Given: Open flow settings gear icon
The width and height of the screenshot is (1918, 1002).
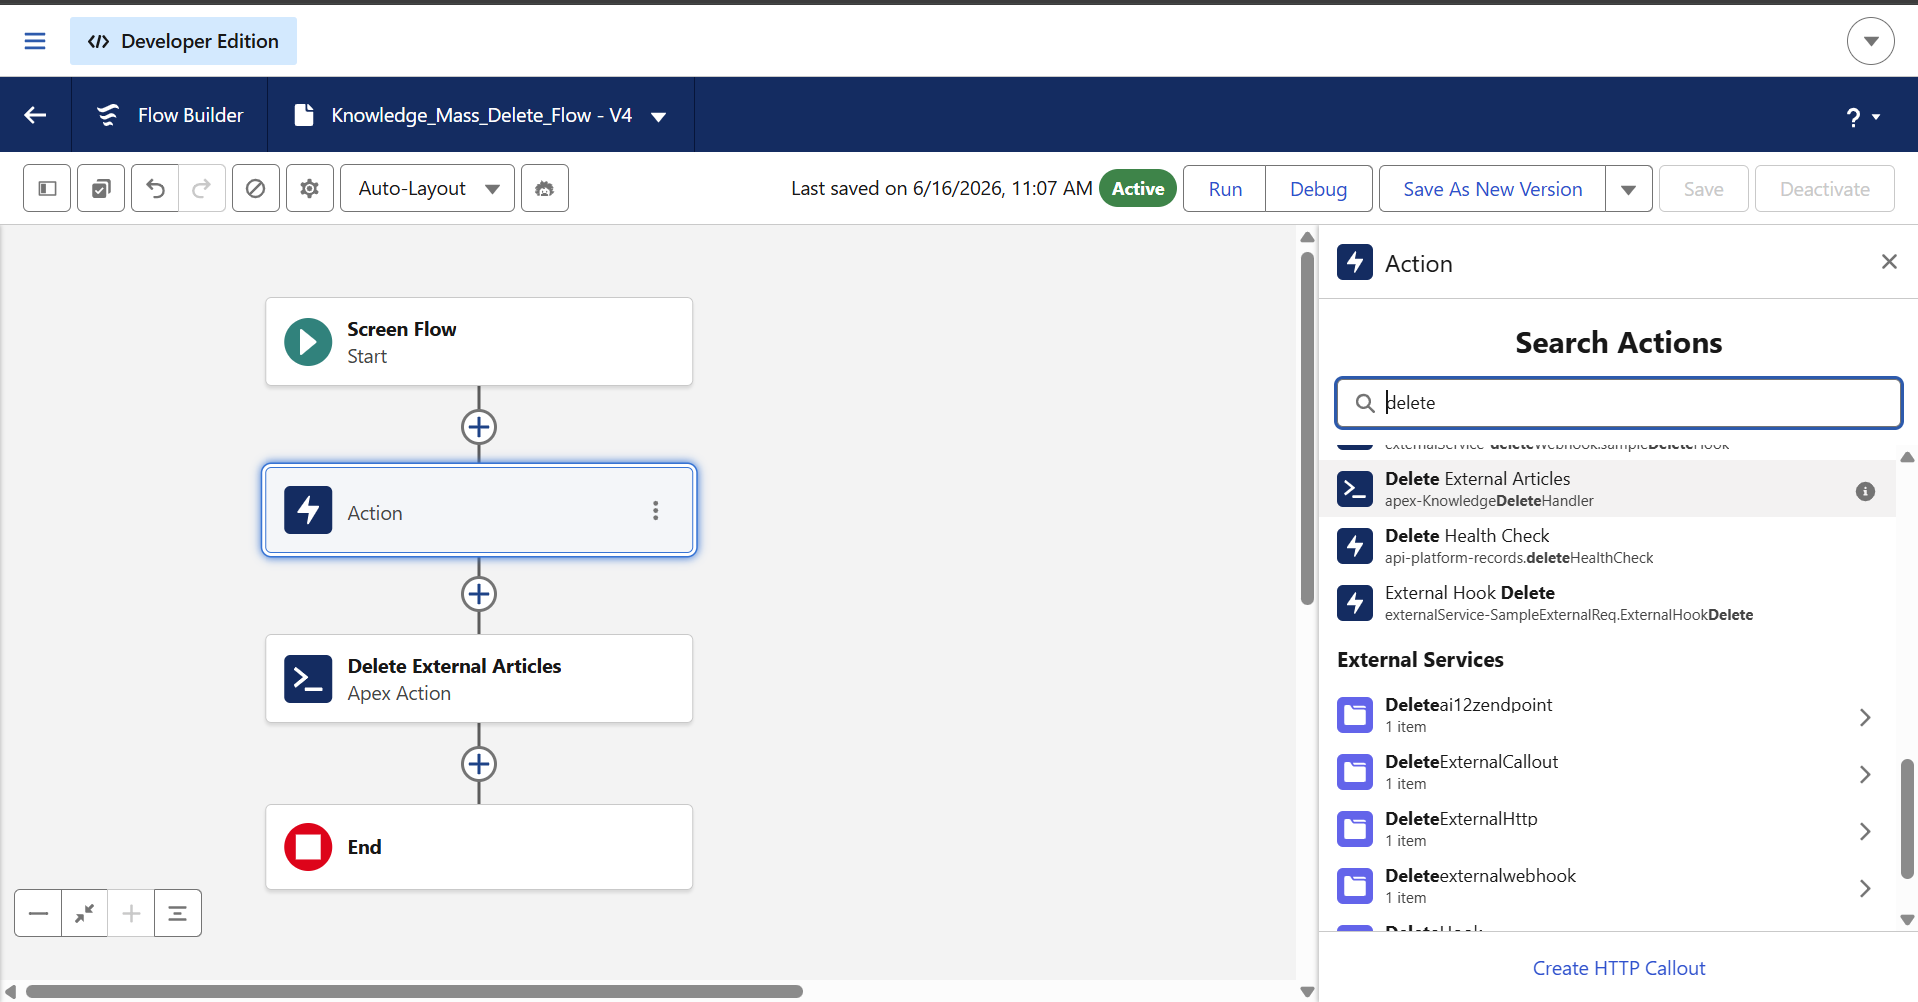Looking at the screenshot, I should click(x=310, y=188).
